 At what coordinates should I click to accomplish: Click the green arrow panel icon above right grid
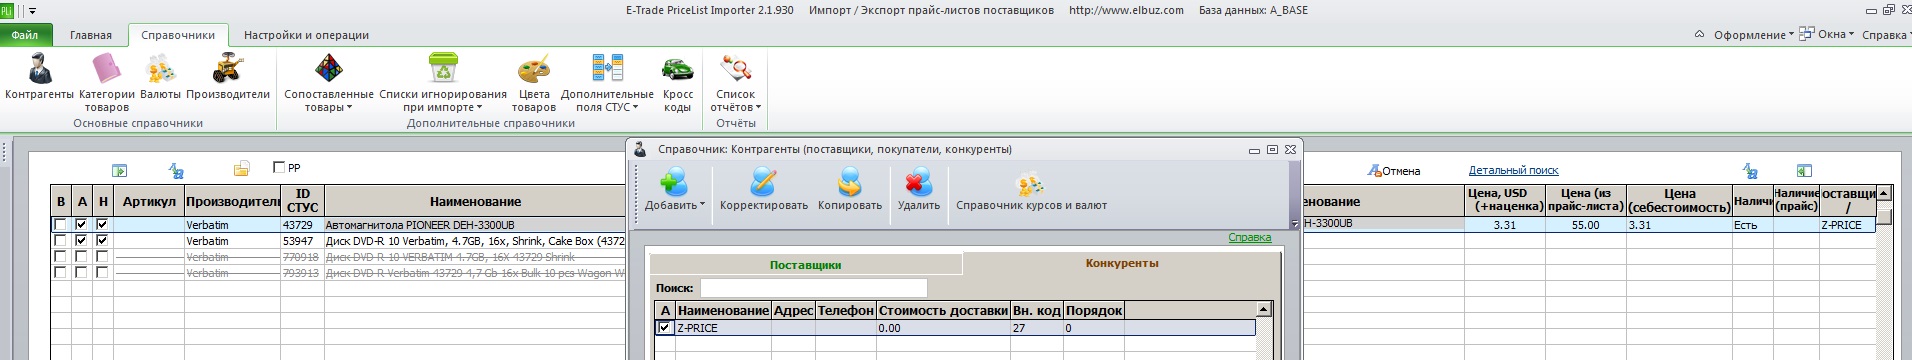[x=1804, y=171]
